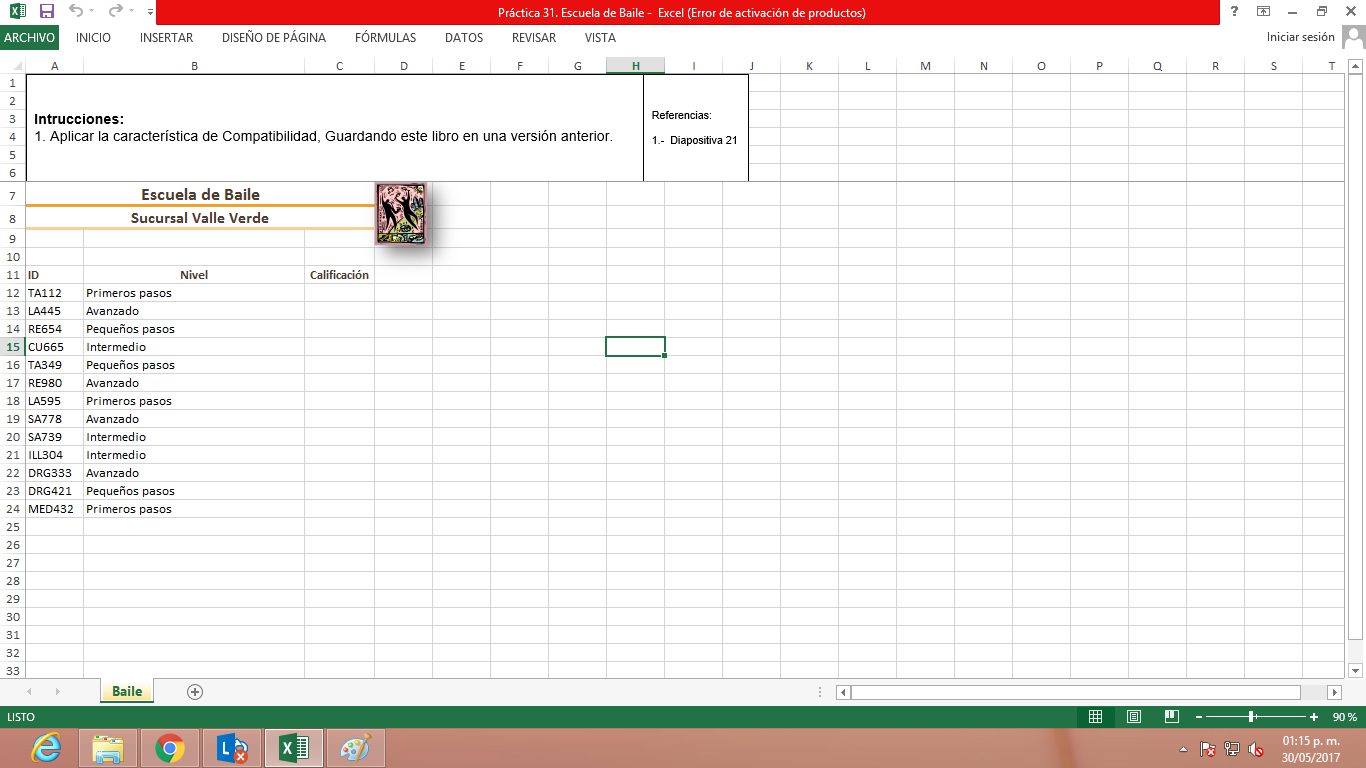The height and width of the screenshot is (768, 1366).
Task: Click the zoom out minus button
Action: click(x=1198, y=717)
